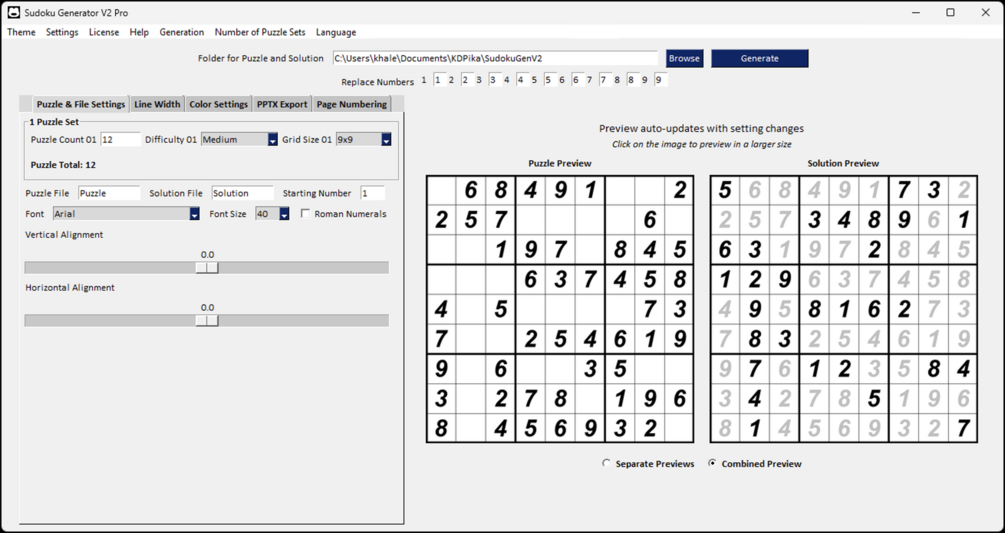The width and height of the screenshot is (1005, 533).
Task: Open the Page Numbering tab
Action: pos(352,104)
